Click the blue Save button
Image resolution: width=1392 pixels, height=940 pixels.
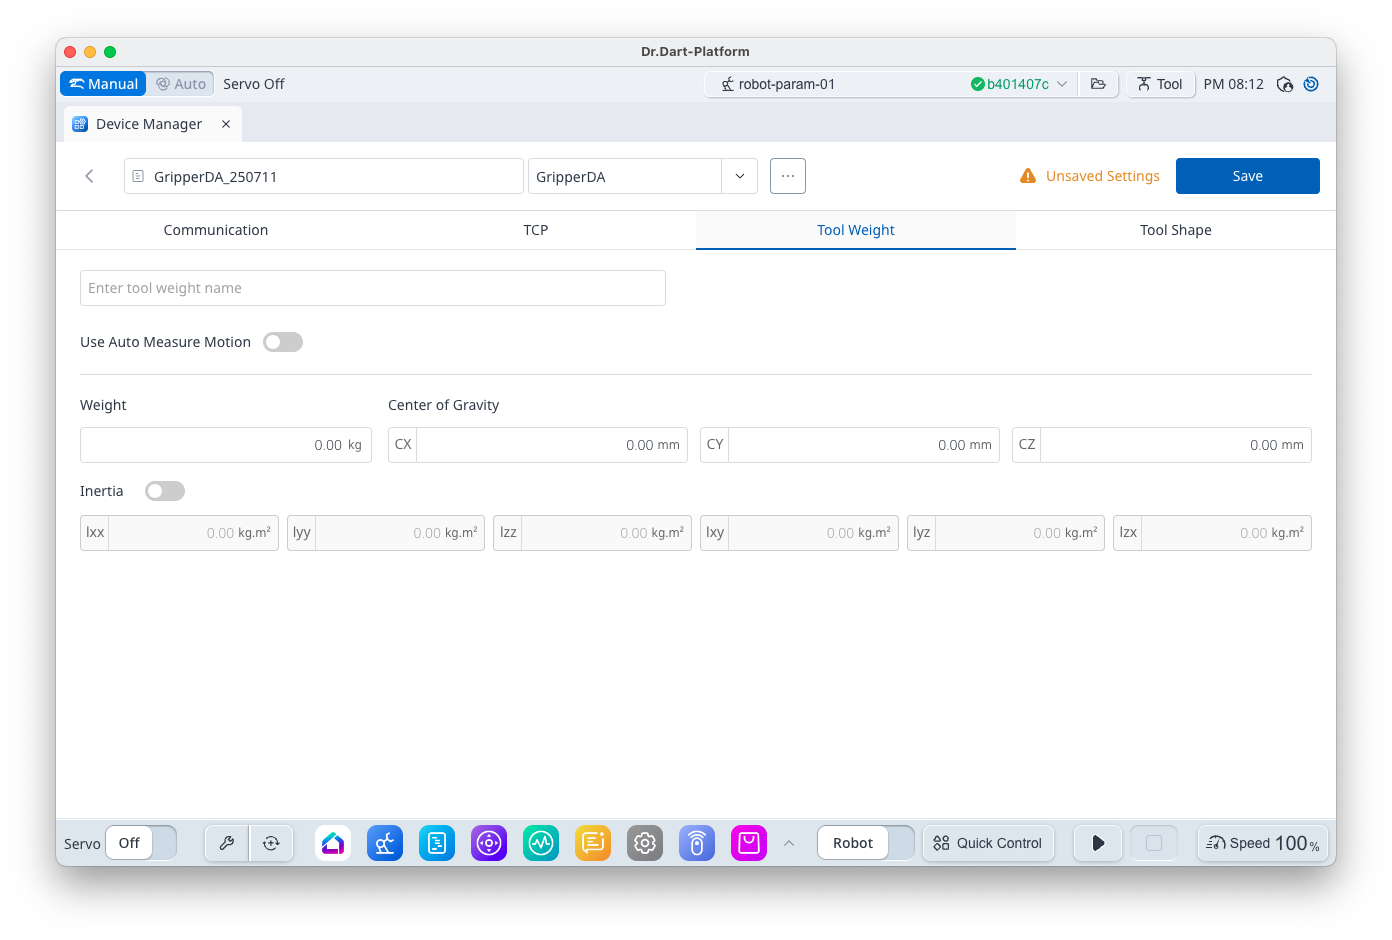[x=1247, y=176]
